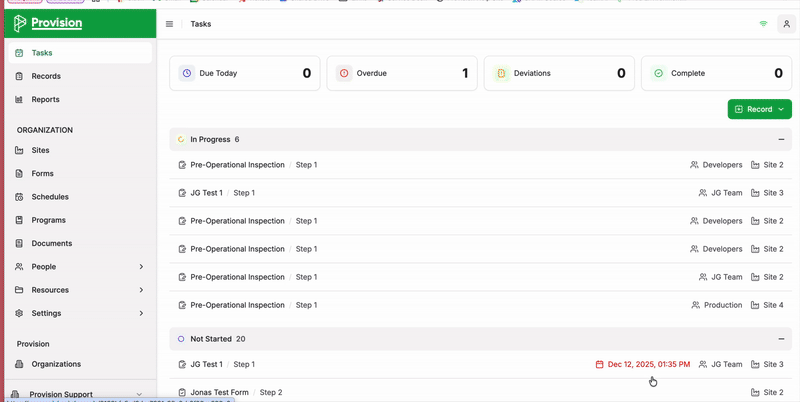
Task: Open the Provision Support switcher
Action: 80,394
